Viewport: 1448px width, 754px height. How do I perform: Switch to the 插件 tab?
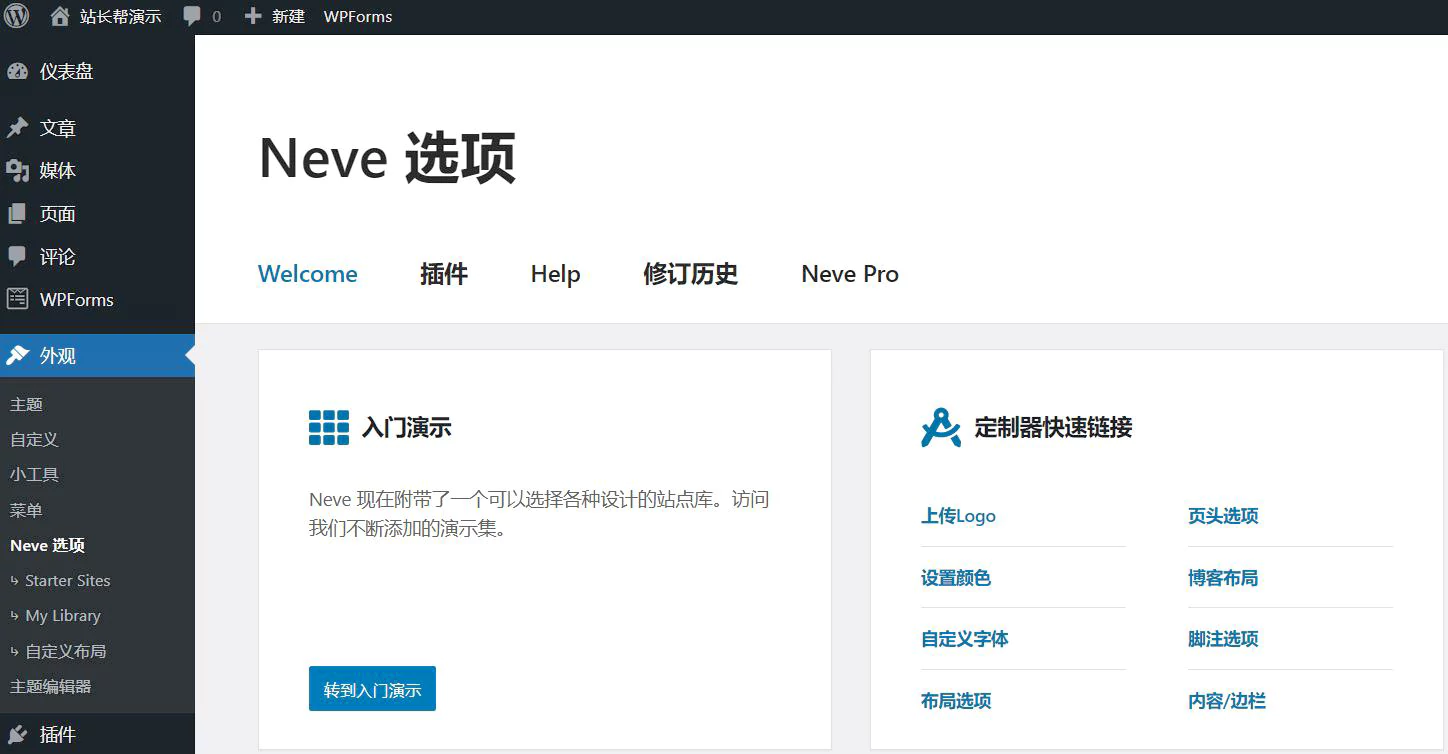(443, 274)
